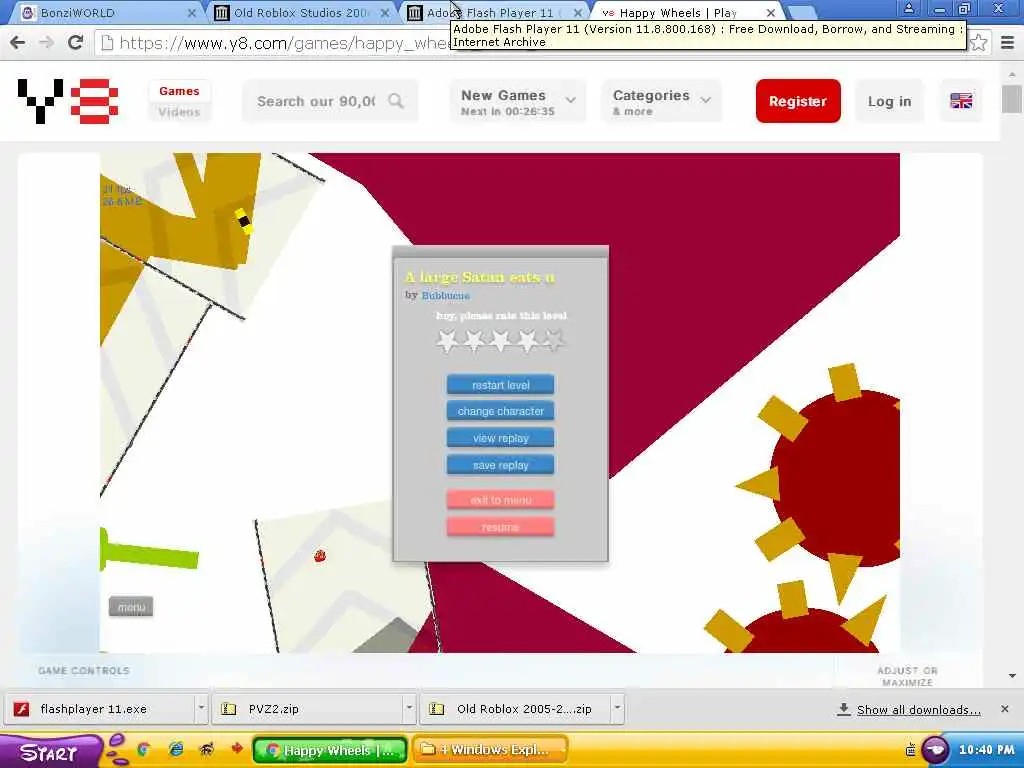Select the Videos tab on Y8

click(x=179, y=112)
